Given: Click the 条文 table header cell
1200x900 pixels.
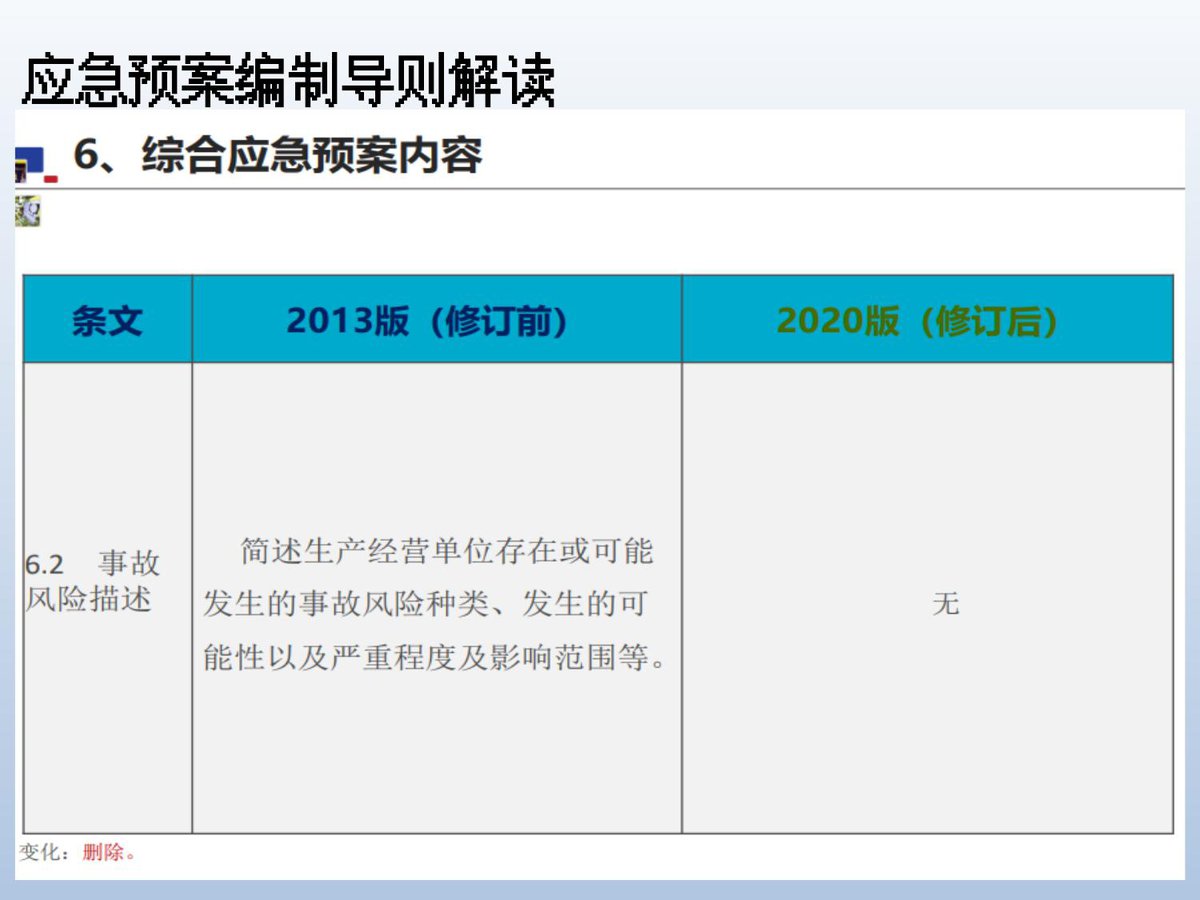Looking at the screenshot, I should coord(107,319).
